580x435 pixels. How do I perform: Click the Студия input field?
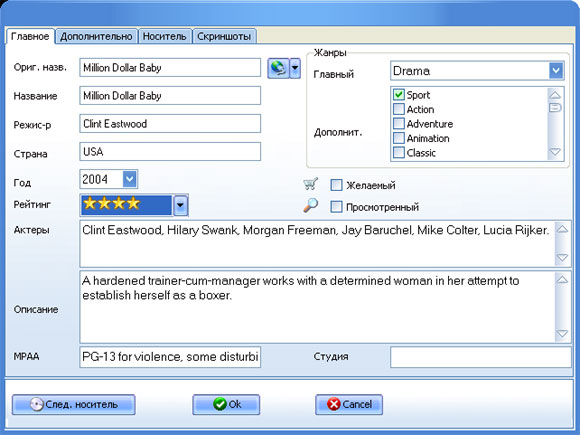(x=480, y=357)
